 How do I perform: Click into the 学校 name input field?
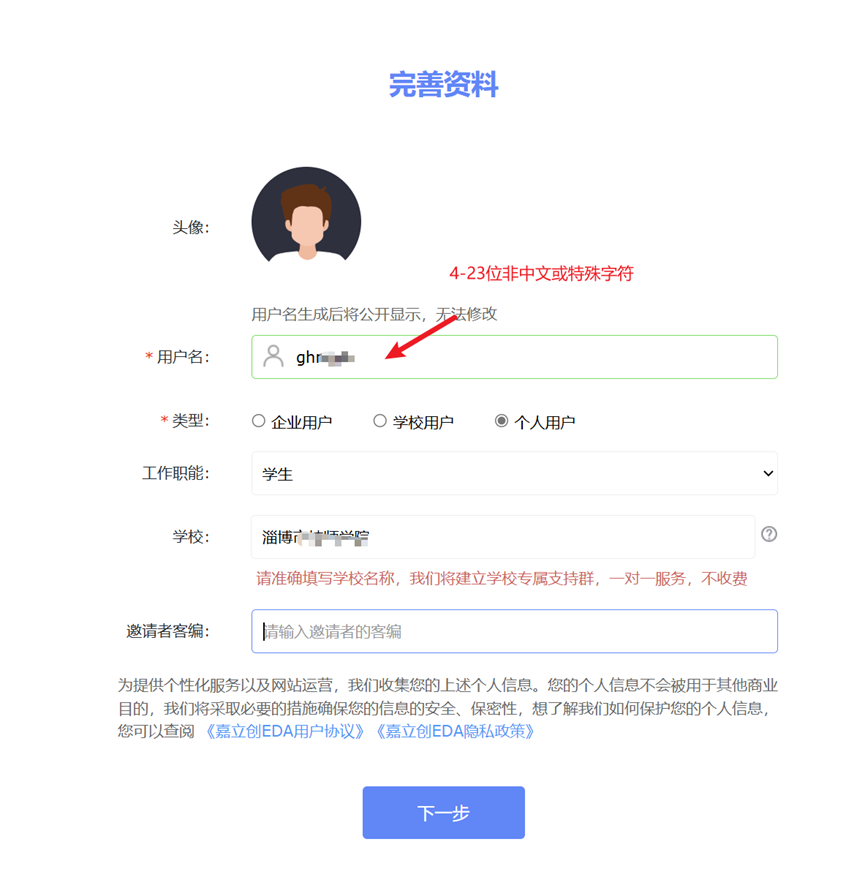[503, 537]
